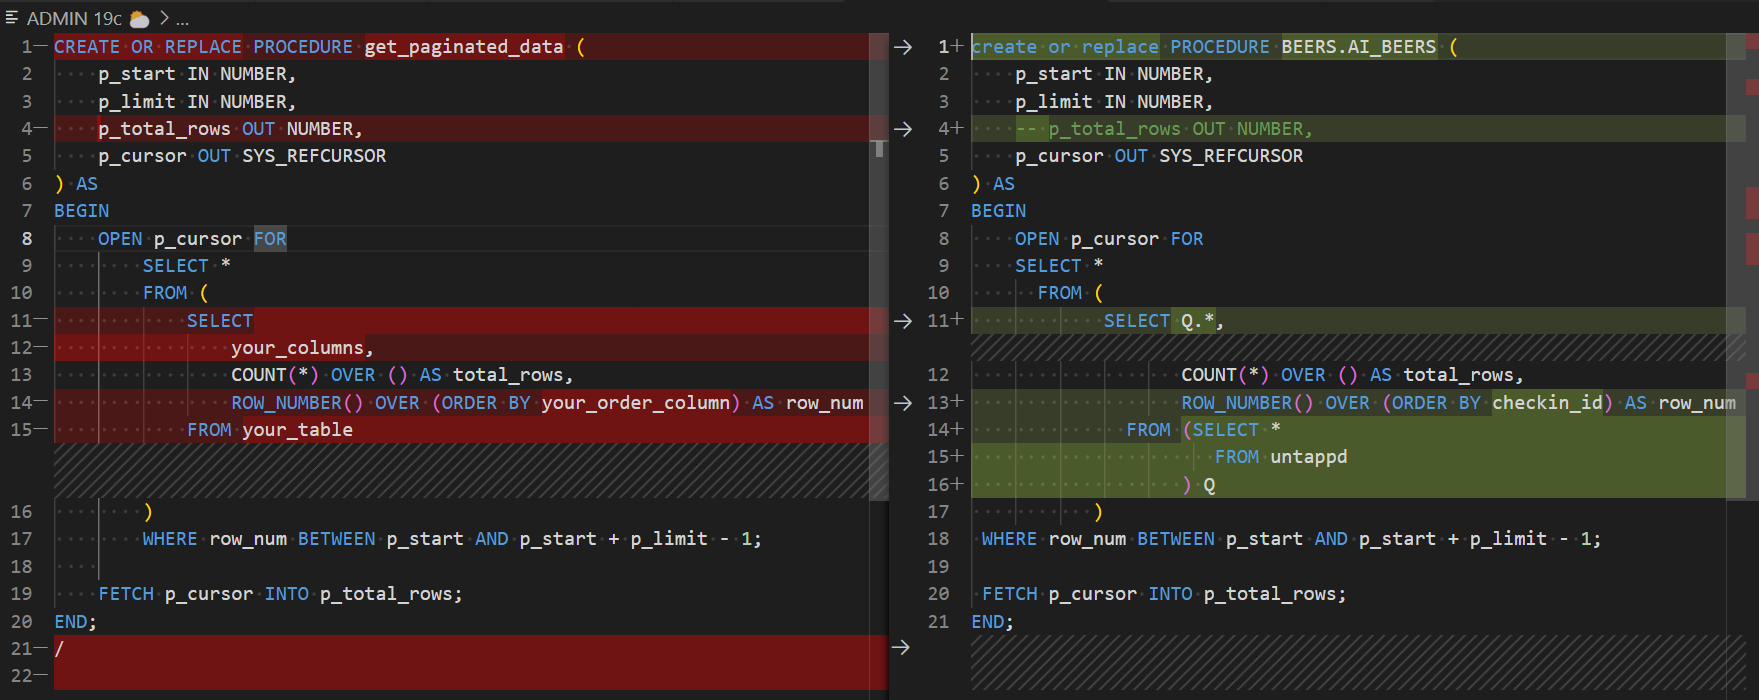The width and height of the screenshot is (1759, 700).
Task: Click checkin_id in the right pane
Action: [1547, 403]
